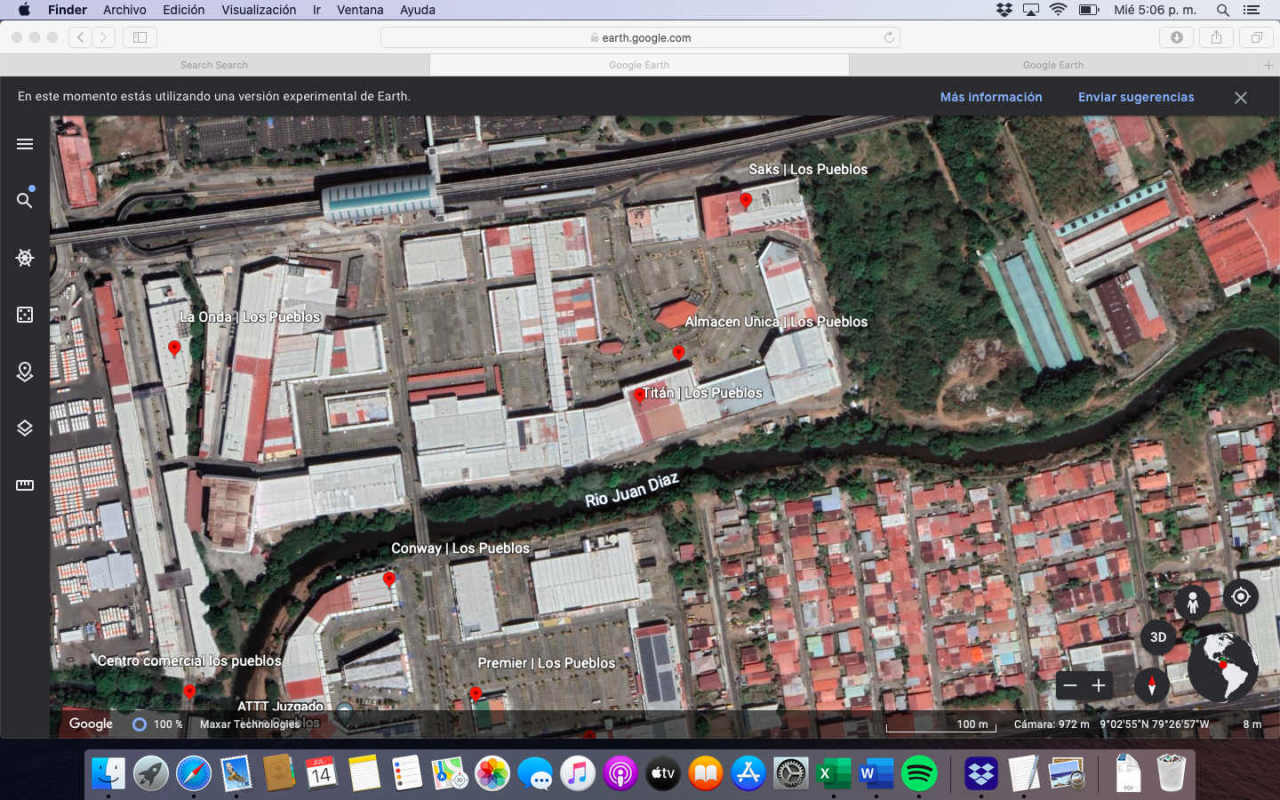
Task: Open the map style layers panel
Action: [x=24, y=428]
